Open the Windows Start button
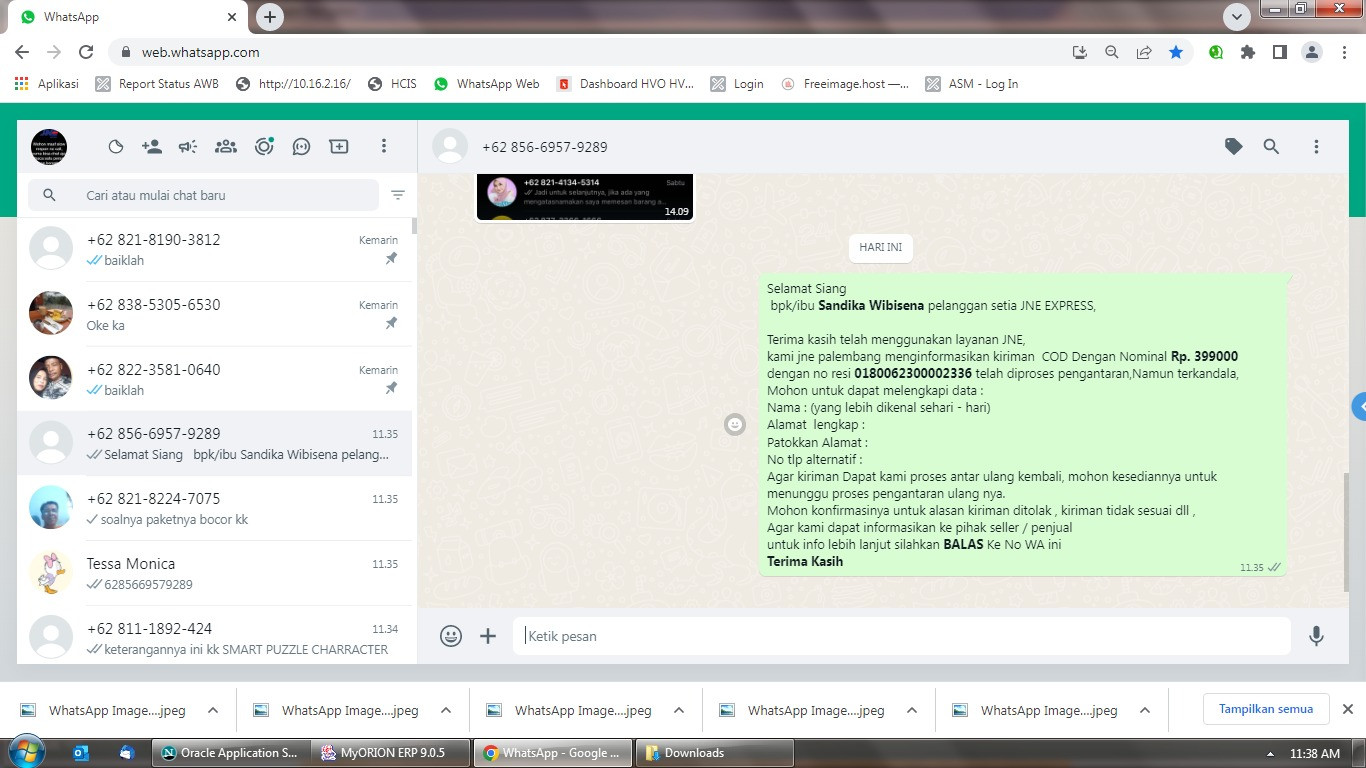The height and width of the screenshot is (768, 1366). [x=25, y=752]
